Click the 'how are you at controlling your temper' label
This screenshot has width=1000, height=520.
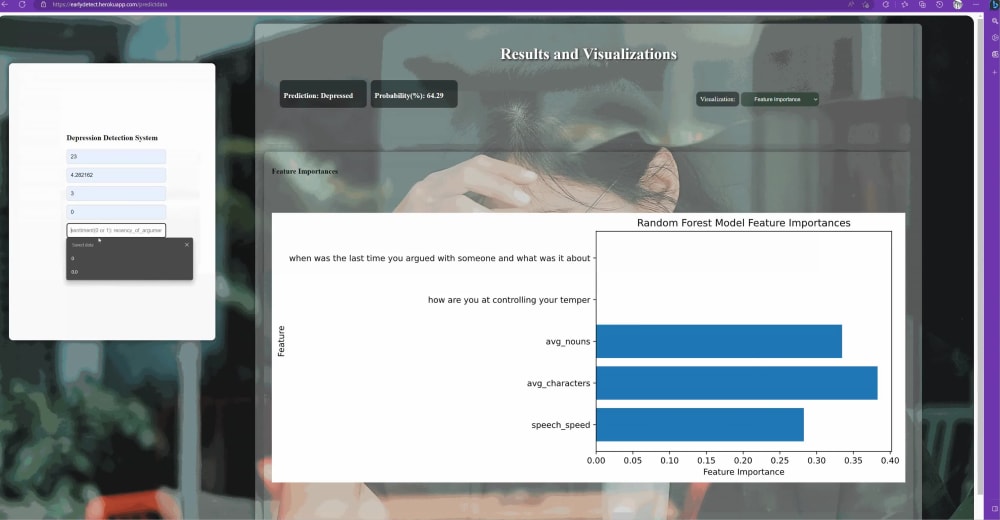509,300
